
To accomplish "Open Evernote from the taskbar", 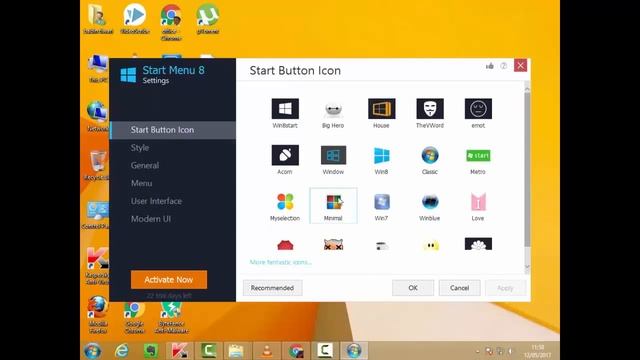I will coord(151,351).
